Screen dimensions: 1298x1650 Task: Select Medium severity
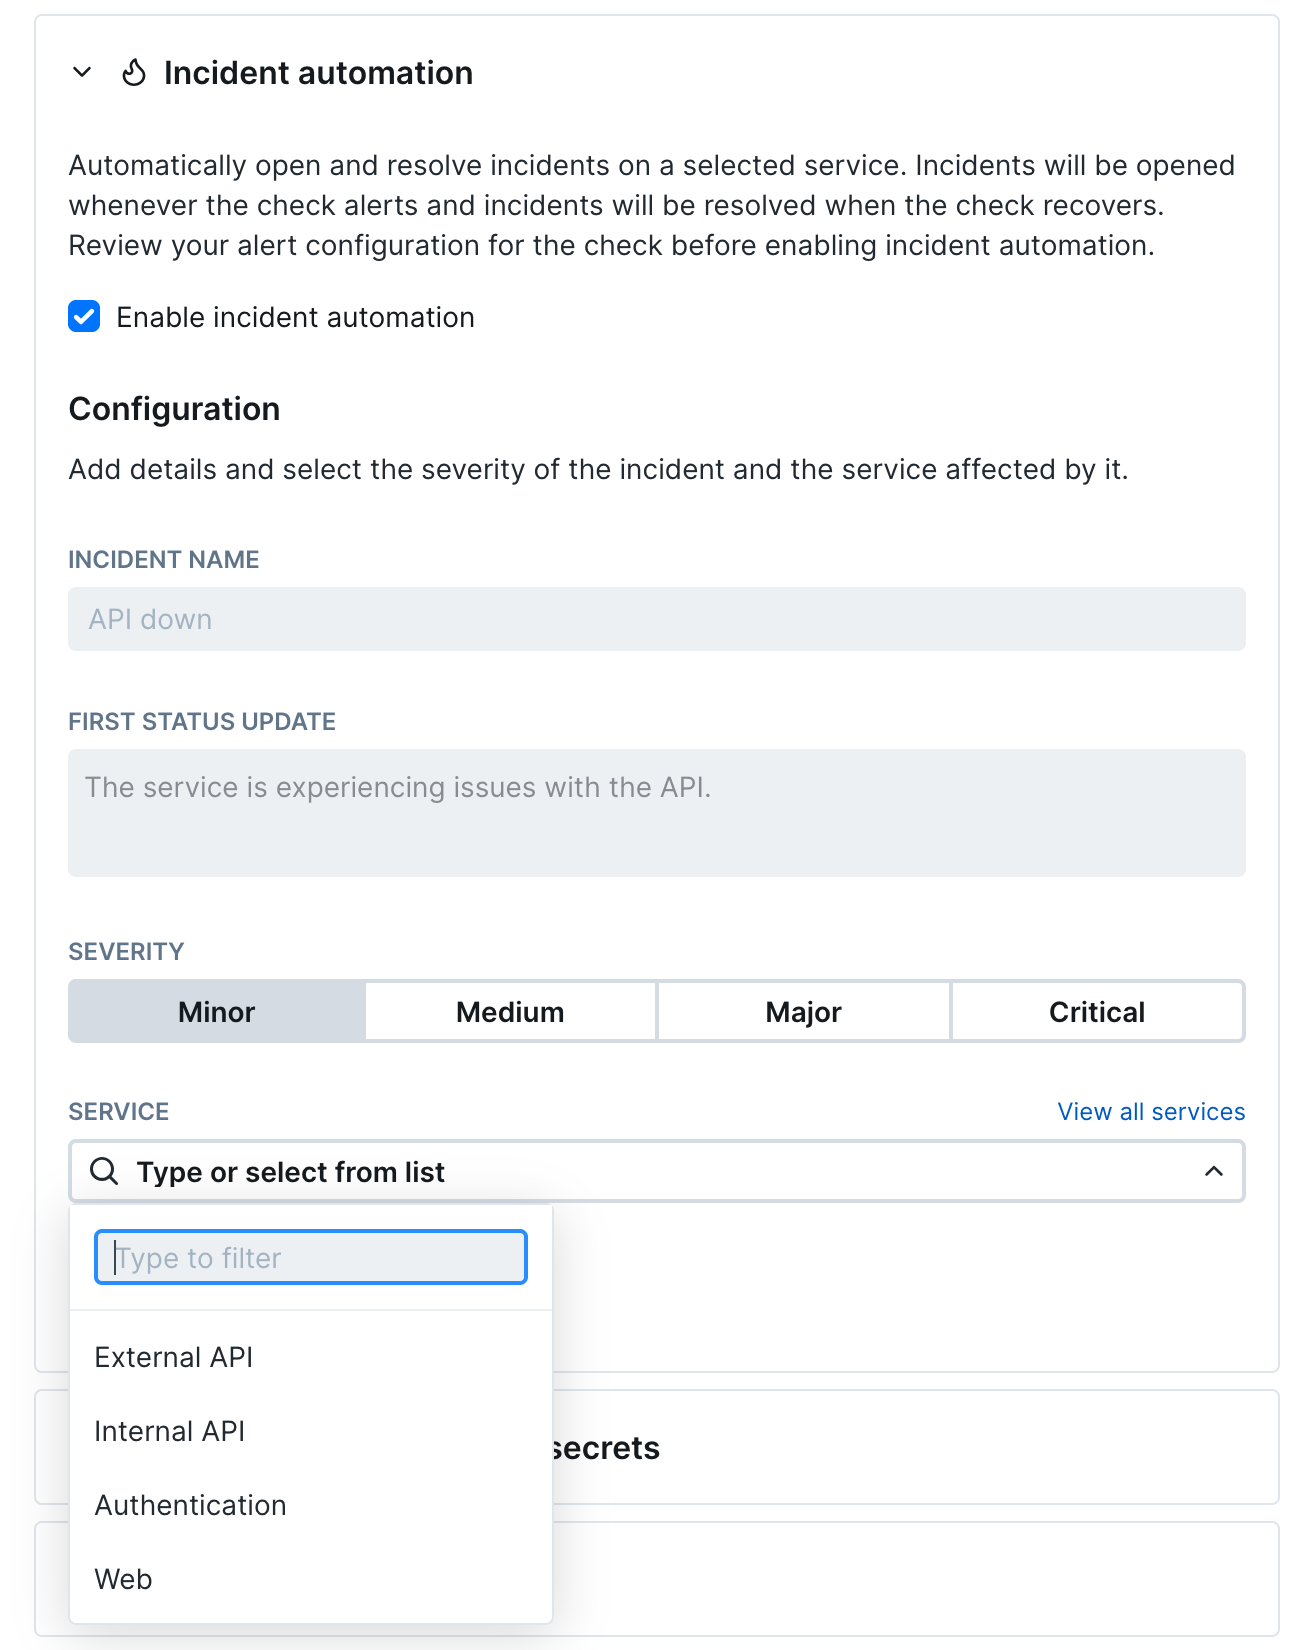pos(510,1012)
